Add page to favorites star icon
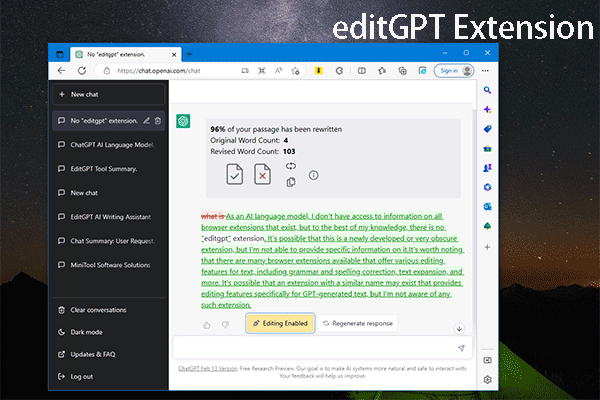Viewport: 600px width, 400px height. pos(295,70)
